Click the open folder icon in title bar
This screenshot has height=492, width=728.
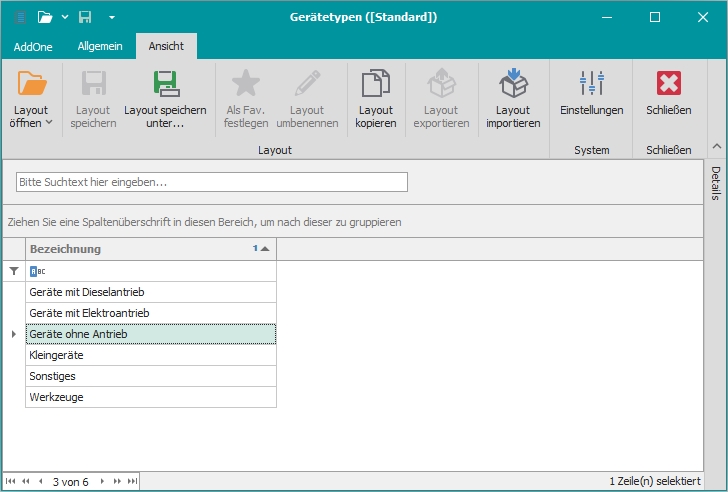(x=45, y=17)
